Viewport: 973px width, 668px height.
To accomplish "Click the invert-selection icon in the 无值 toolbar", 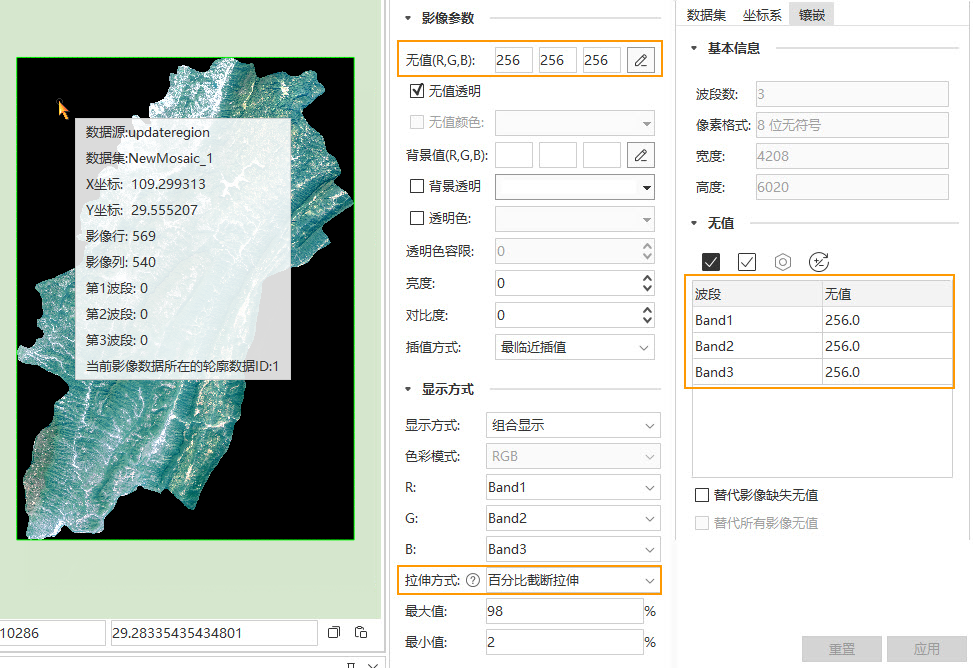I will pos(747,262).
